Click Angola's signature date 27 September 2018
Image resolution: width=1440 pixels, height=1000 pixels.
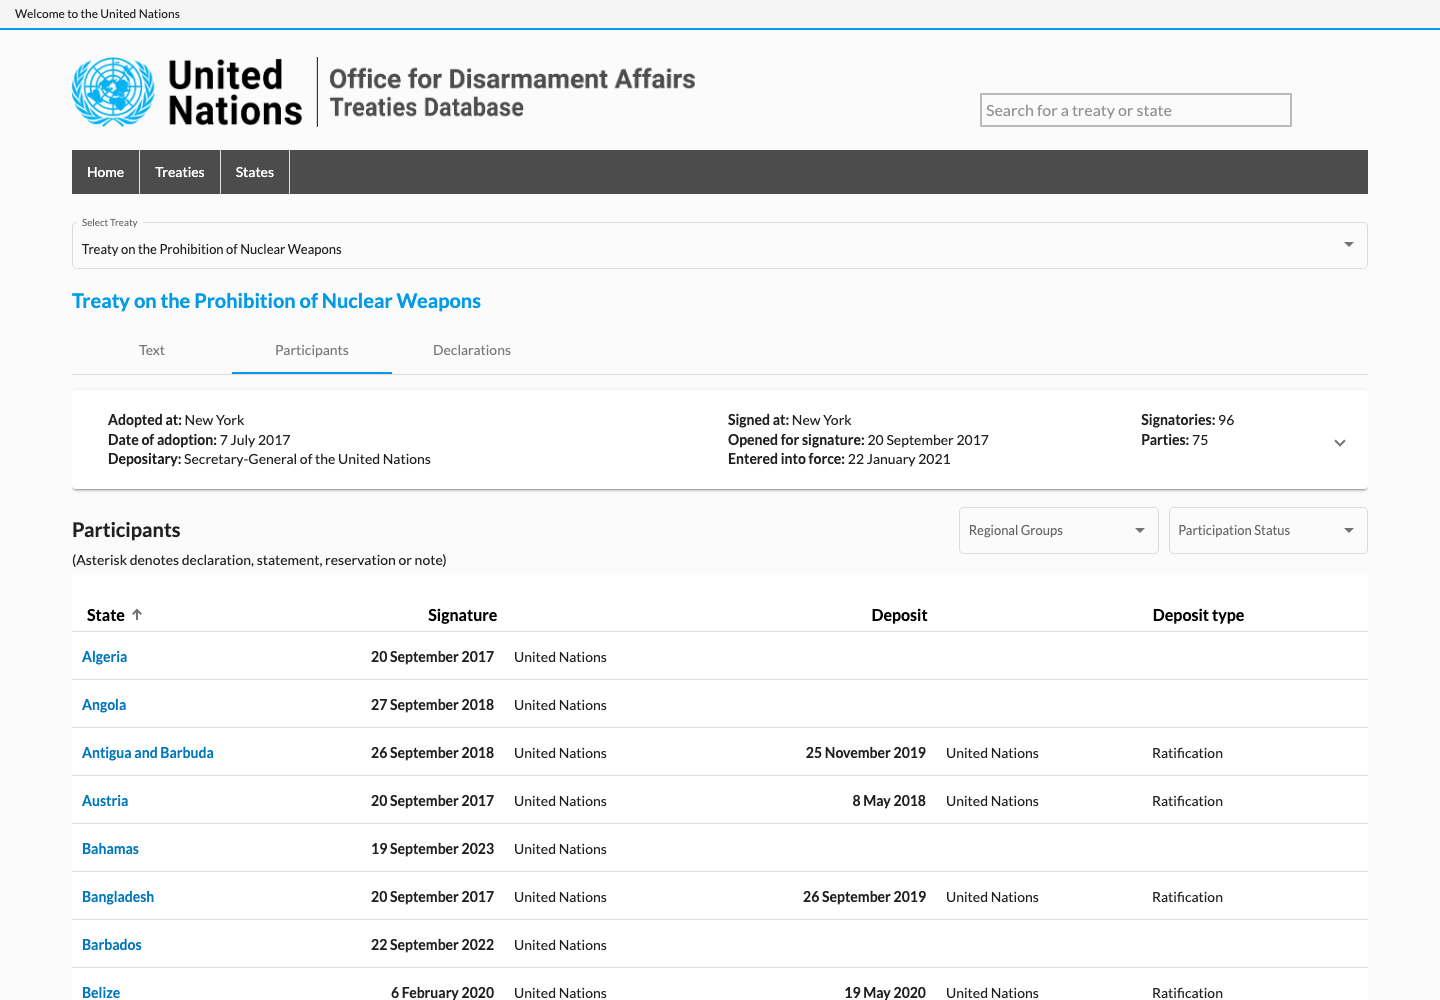[x=432, y=705]
